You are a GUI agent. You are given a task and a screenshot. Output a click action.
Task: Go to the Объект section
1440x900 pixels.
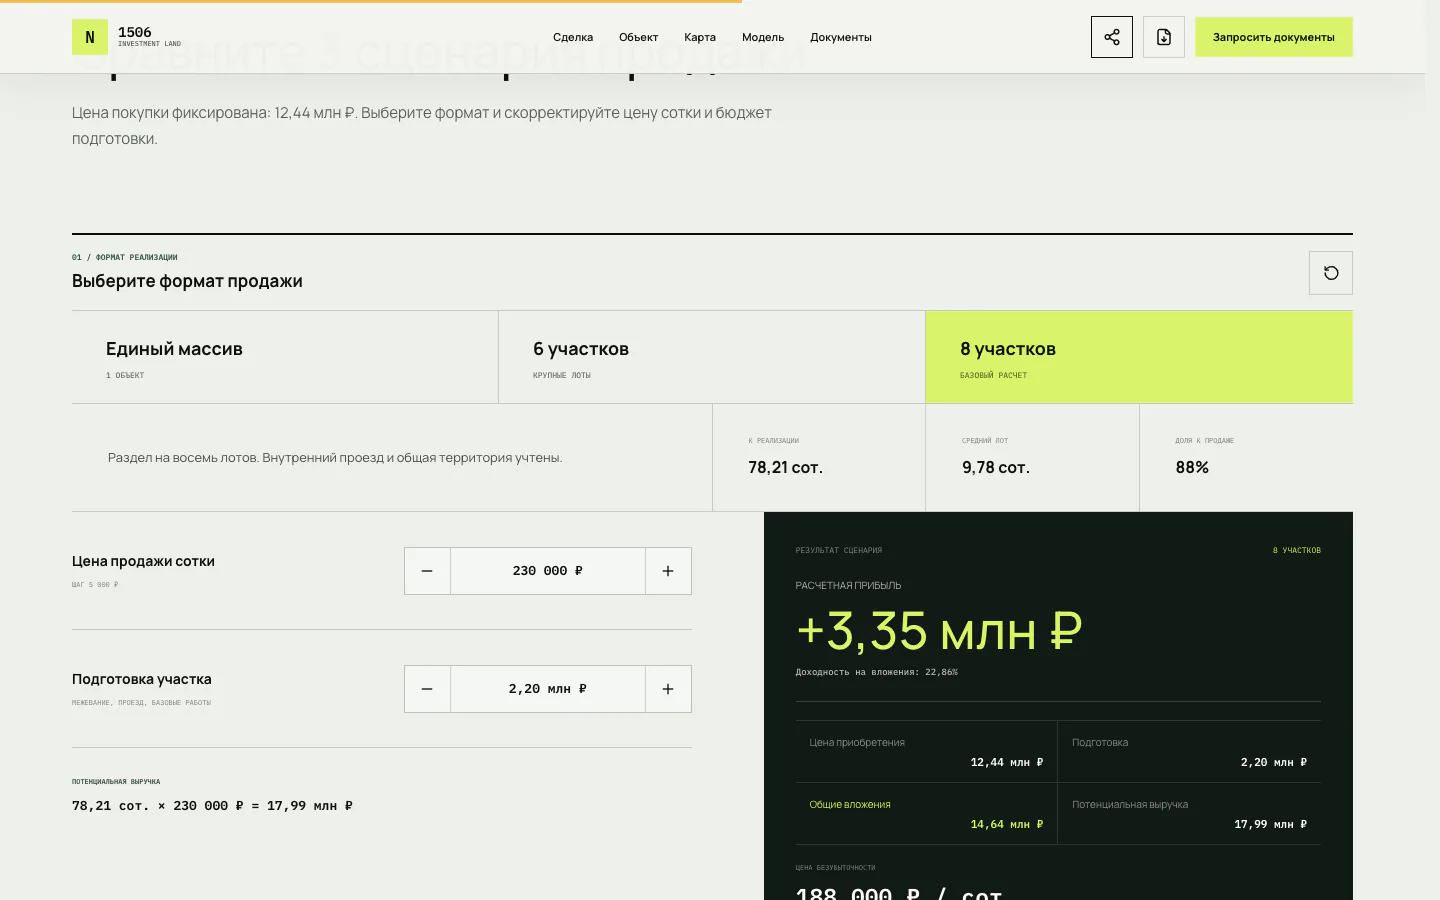(638, 37)
